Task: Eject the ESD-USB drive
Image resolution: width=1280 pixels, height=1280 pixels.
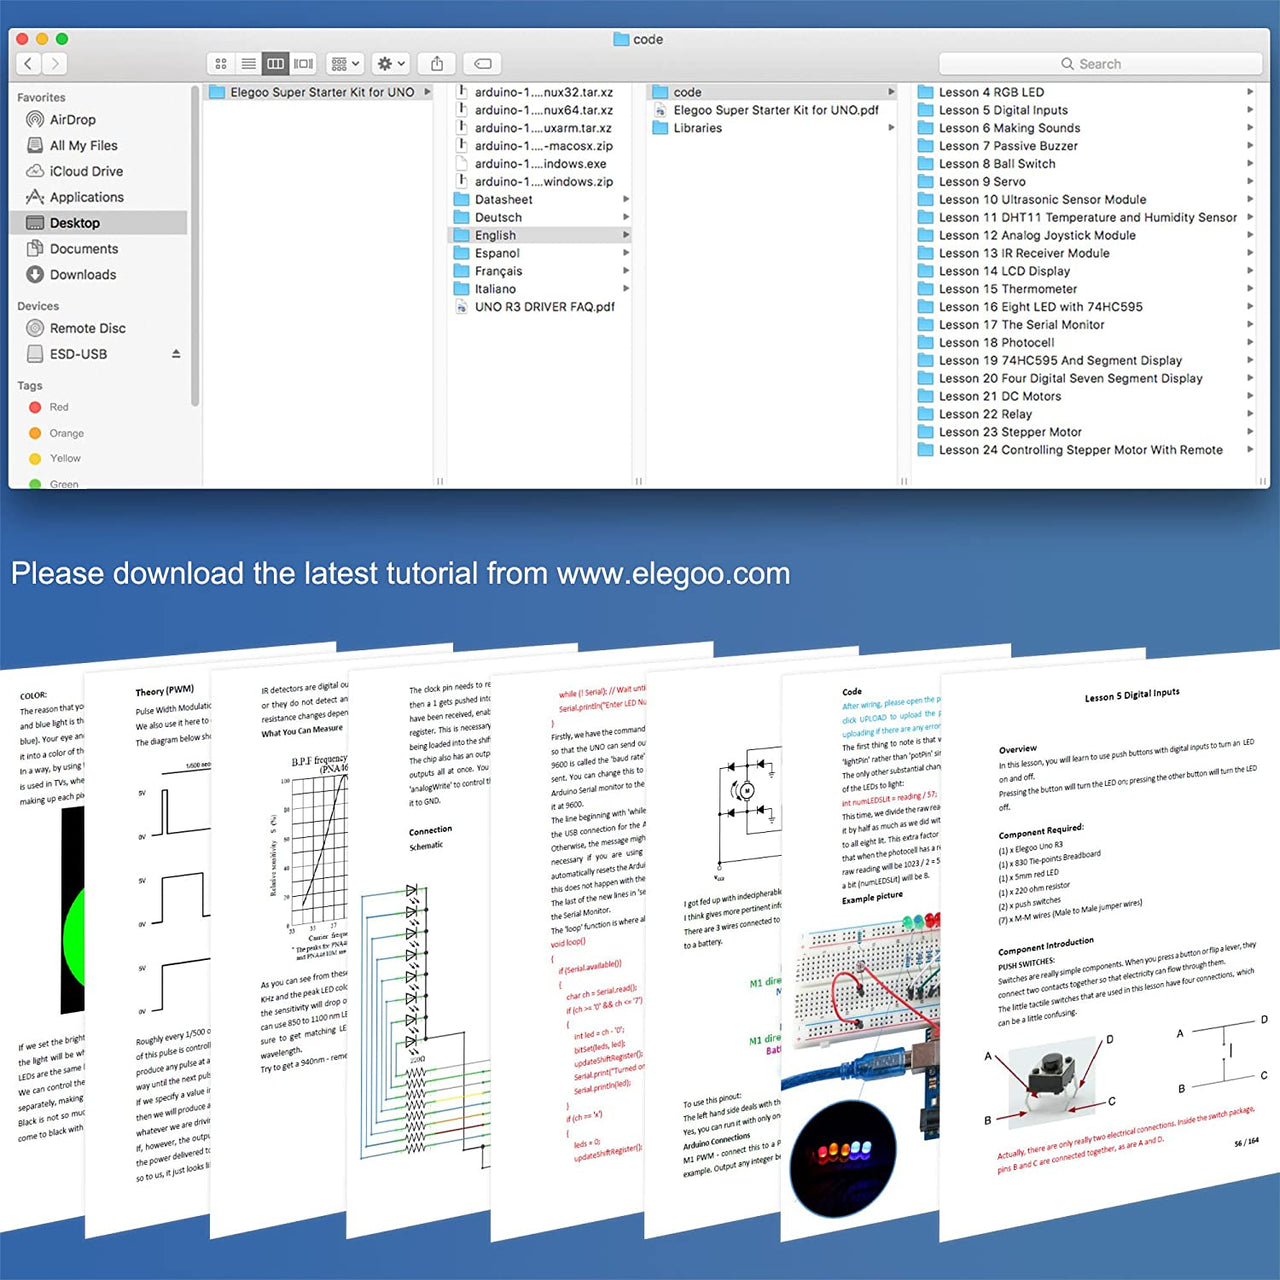Action: coord(174,353)
